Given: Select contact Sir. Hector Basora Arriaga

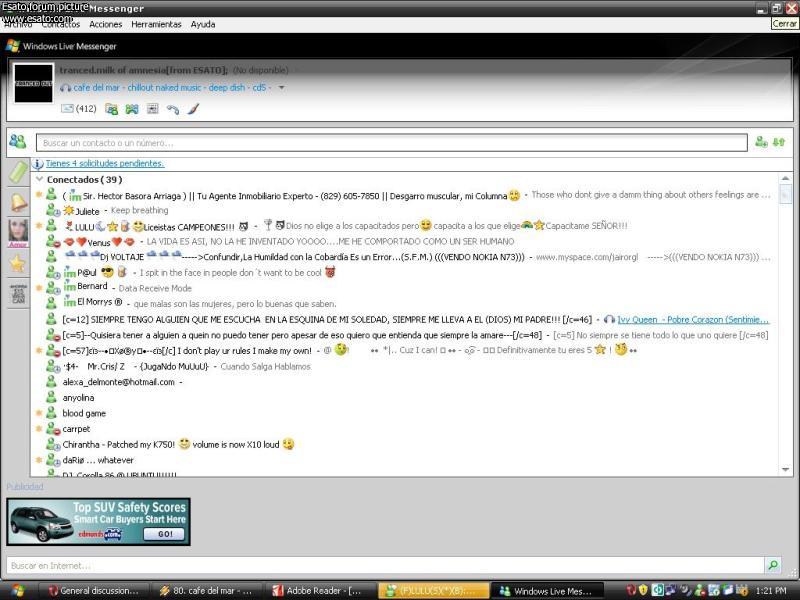Looking at the screenshot, I should [403, 195].
